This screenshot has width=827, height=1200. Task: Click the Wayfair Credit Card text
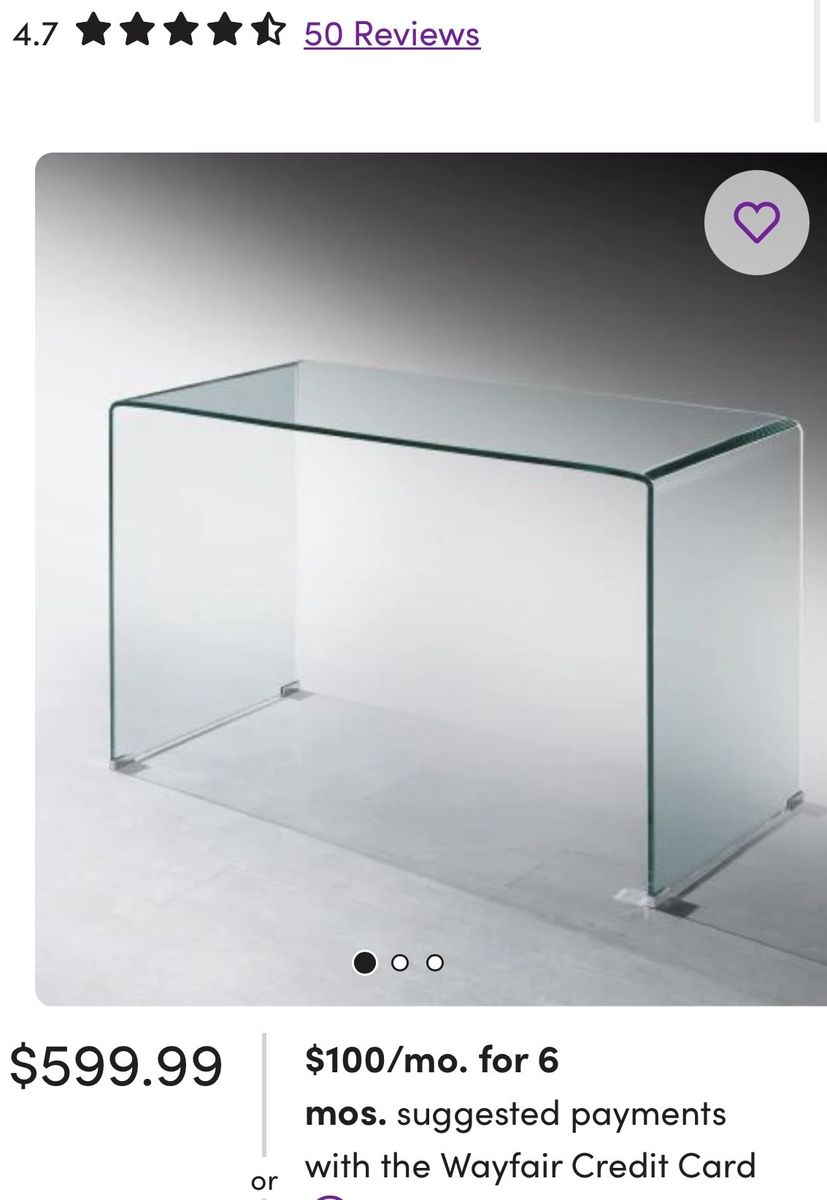pos(598,1166)
